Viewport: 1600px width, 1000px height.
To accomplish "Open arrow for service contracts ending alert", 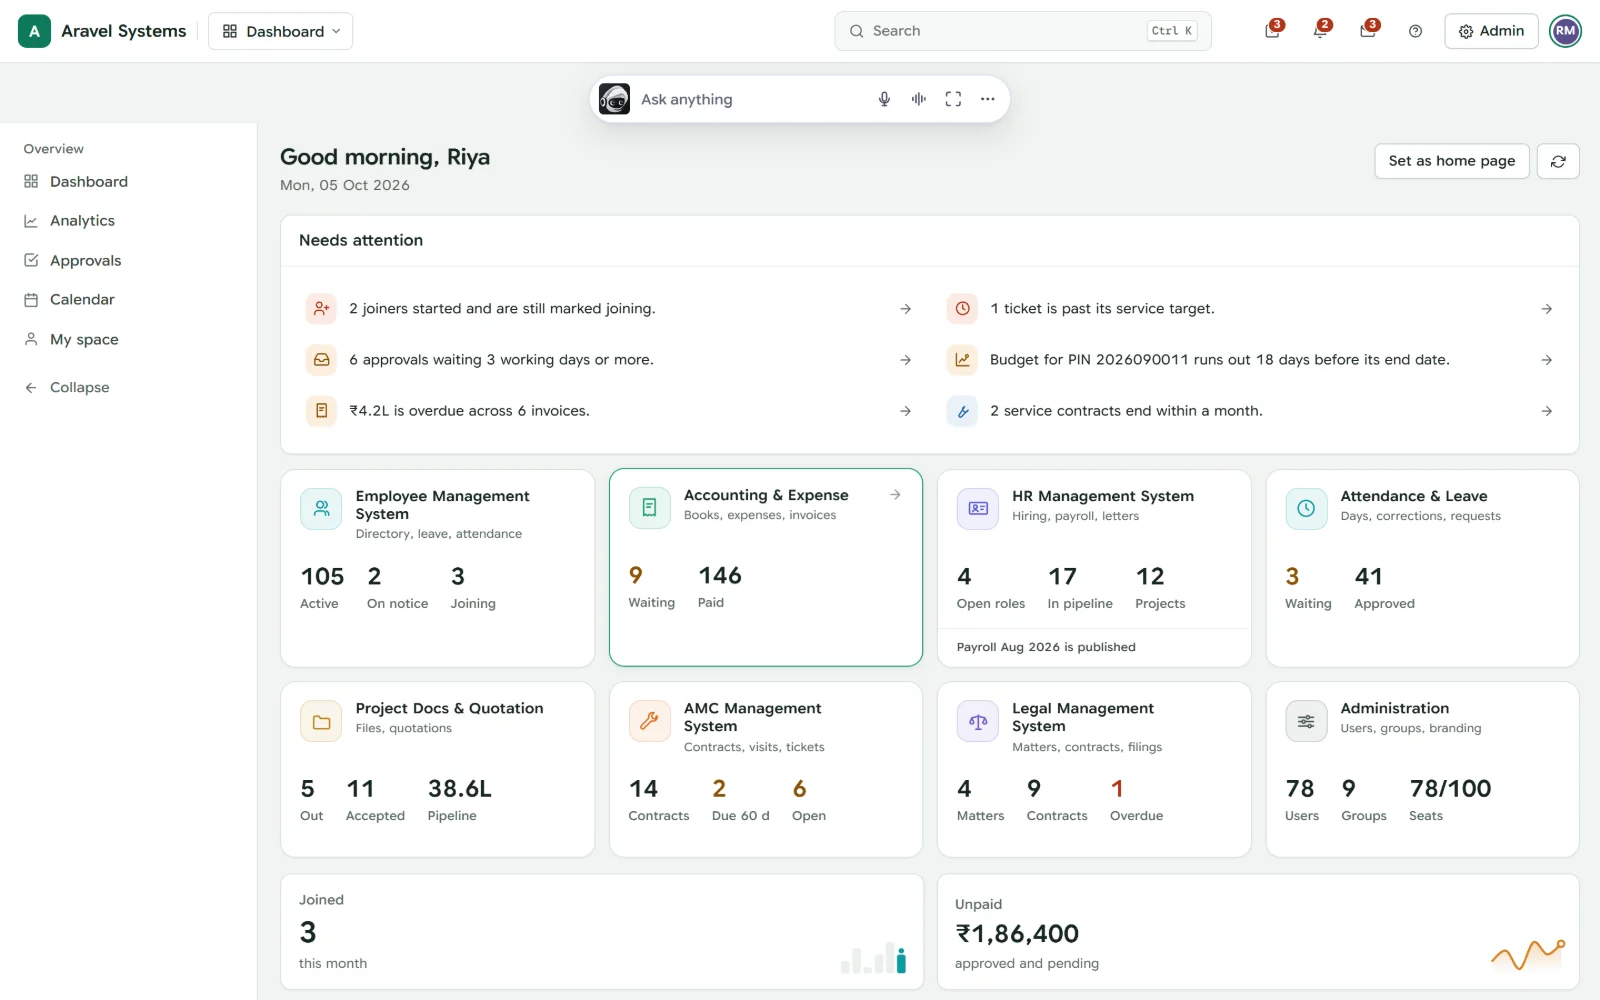I will pyautogui.click(x=1546, y=411).
